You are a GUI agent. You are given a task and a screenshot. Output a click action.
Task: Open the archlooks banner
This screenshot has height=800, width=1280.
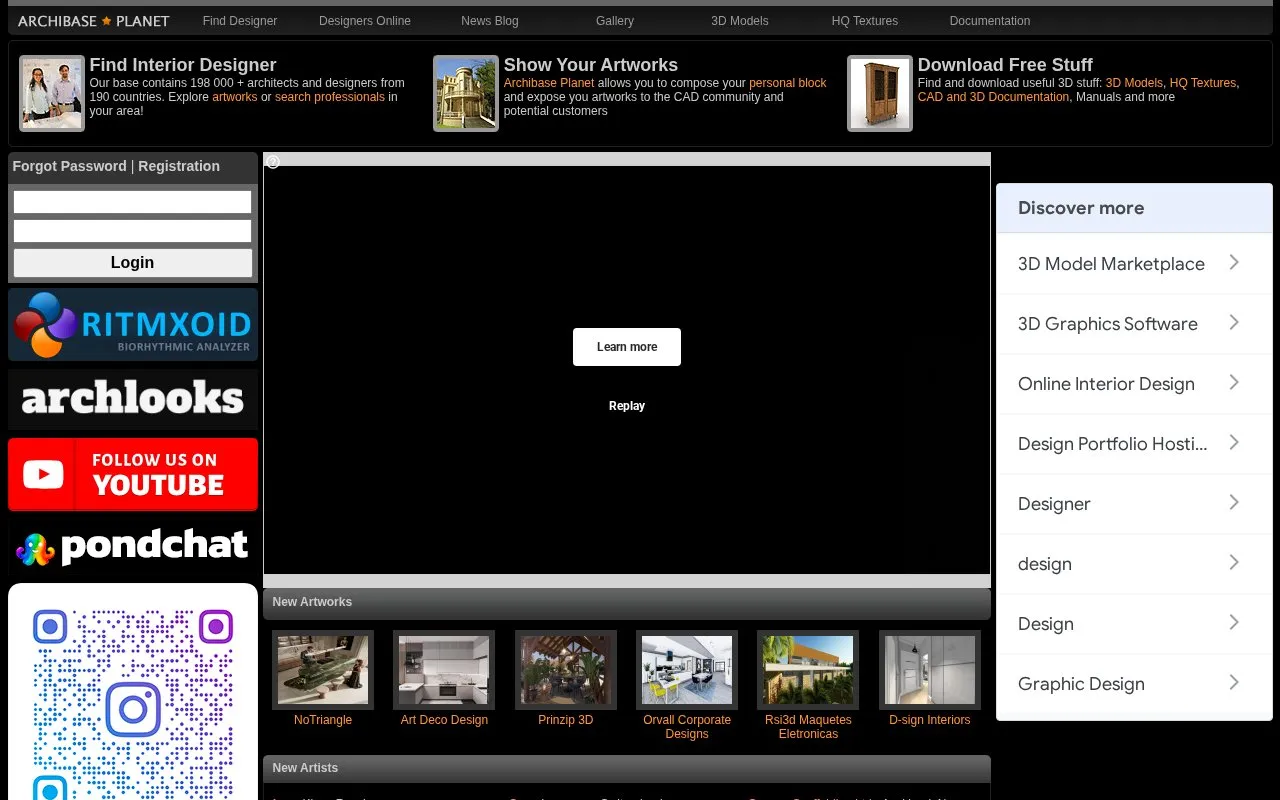[x=133, y=399]
